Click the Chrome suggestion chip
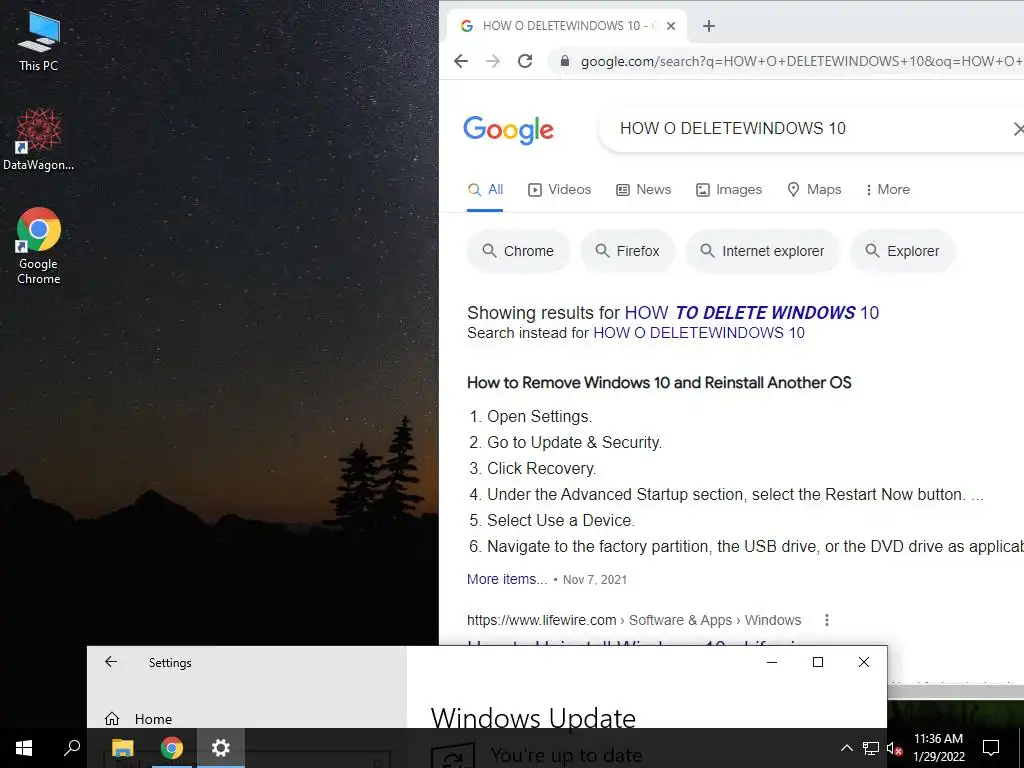 [518, 251]
